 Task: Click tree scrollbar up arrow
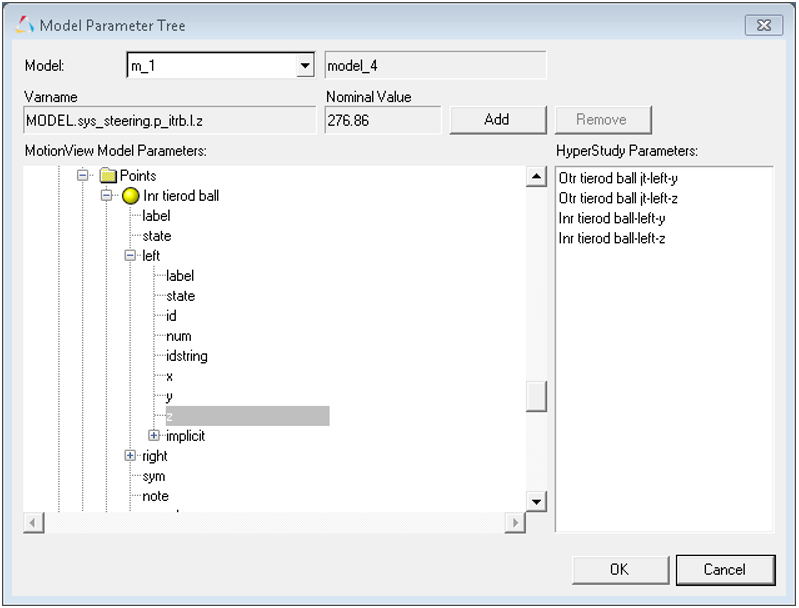tap(536, 177)
